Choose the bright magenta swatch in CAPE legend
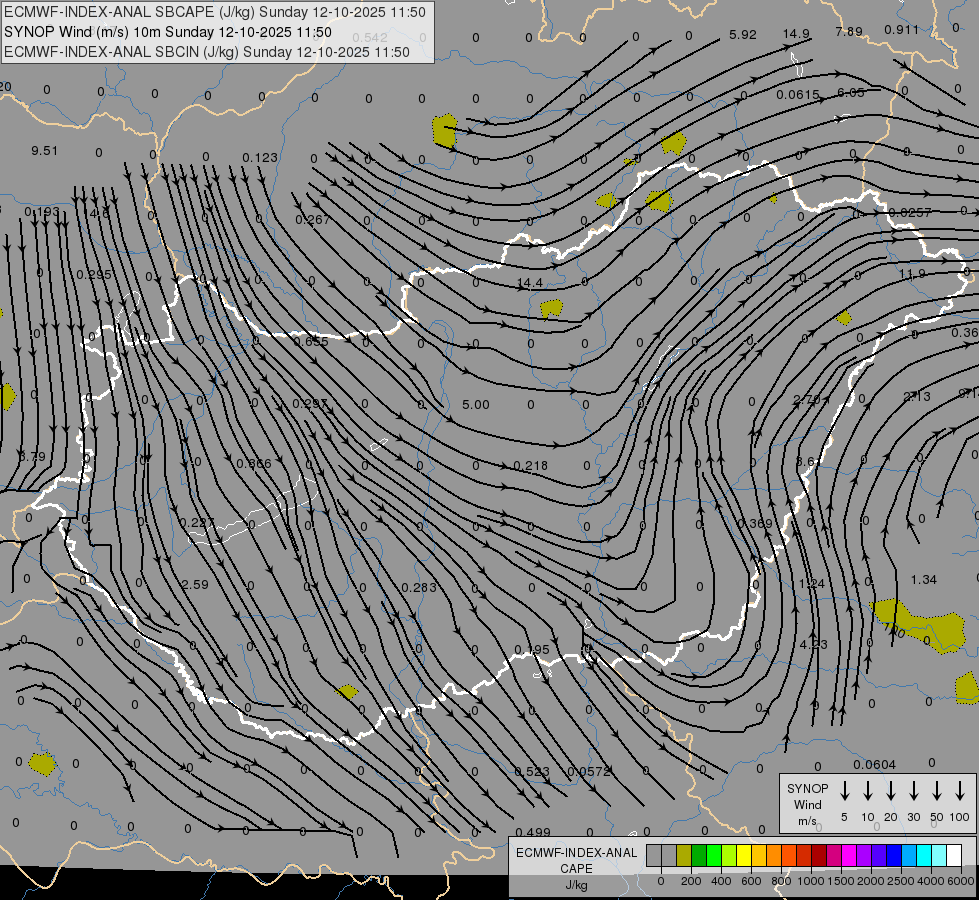Image resolution: width=979 pixels, height=900 pixels. tap(849, 855)
